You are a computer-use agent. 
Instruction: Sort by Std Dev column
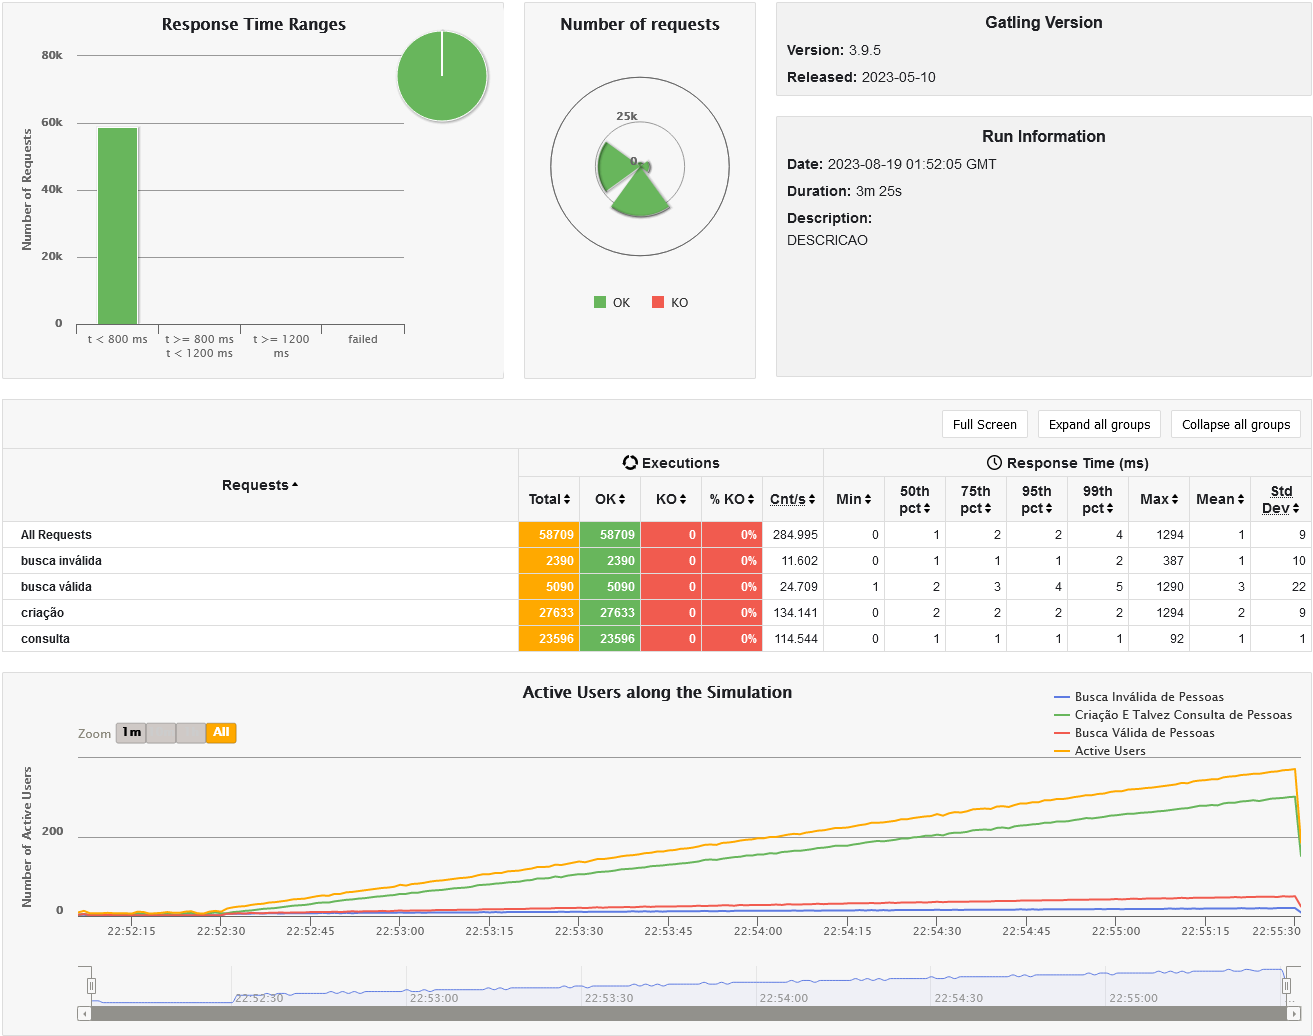pyautogui.click(x=1281, y=499)
